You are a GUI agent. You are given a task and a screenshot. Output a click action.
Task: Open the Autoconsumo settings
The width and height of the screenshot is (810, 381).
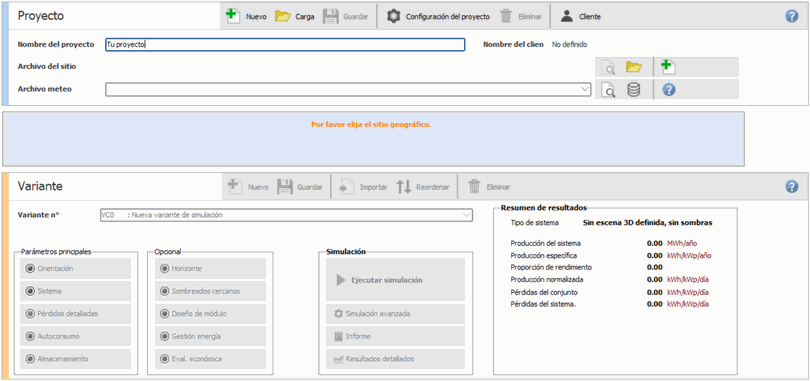pos(75,336)
